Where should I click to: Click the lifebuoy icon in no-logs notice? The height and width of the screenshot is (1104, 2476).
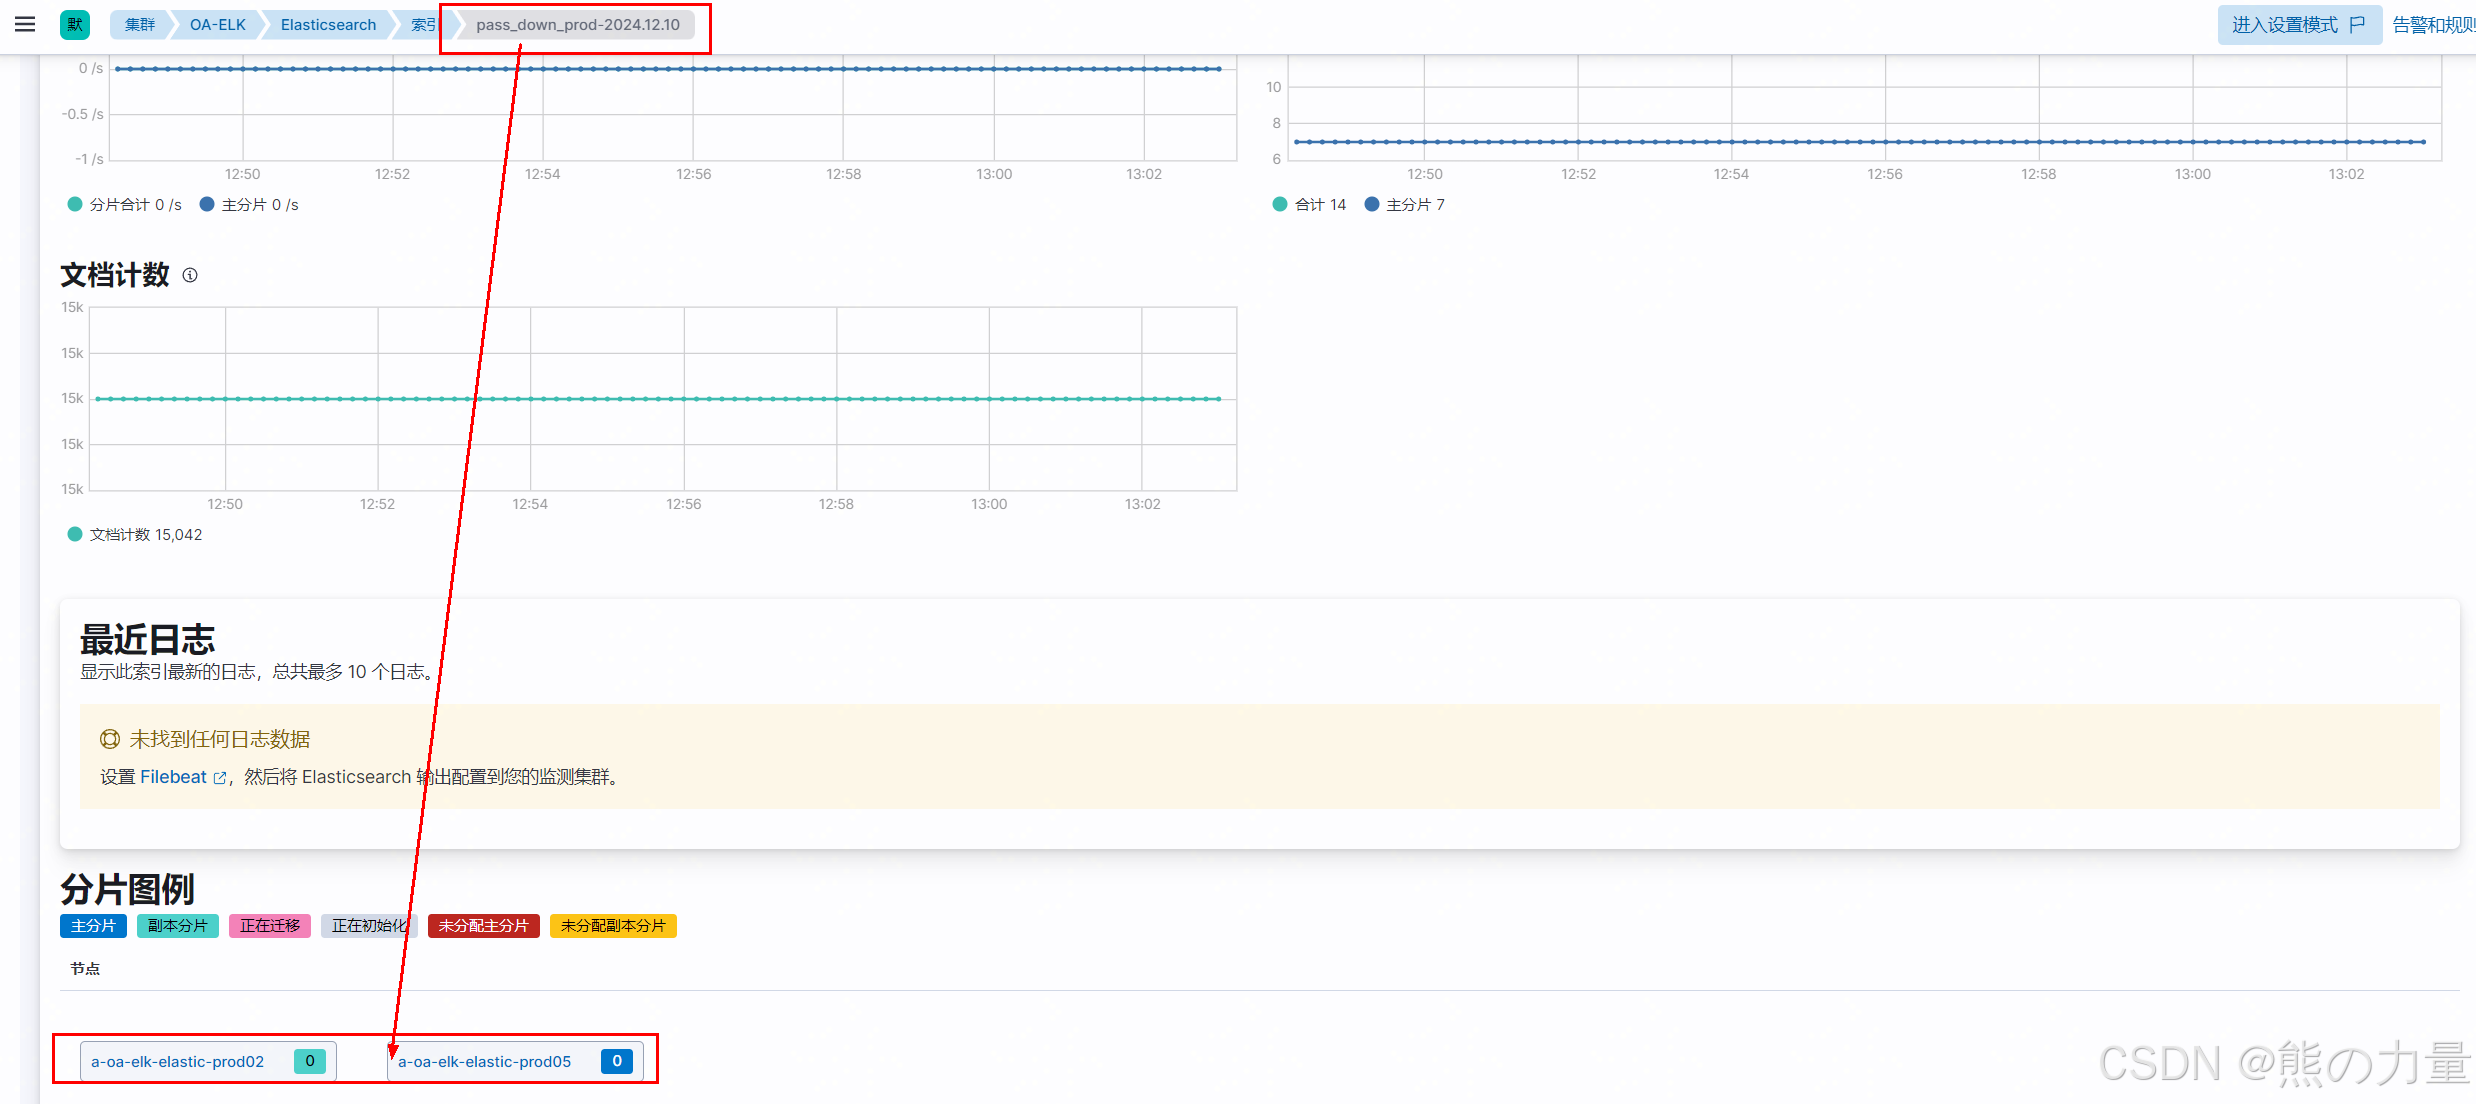[x=109, y=739]
